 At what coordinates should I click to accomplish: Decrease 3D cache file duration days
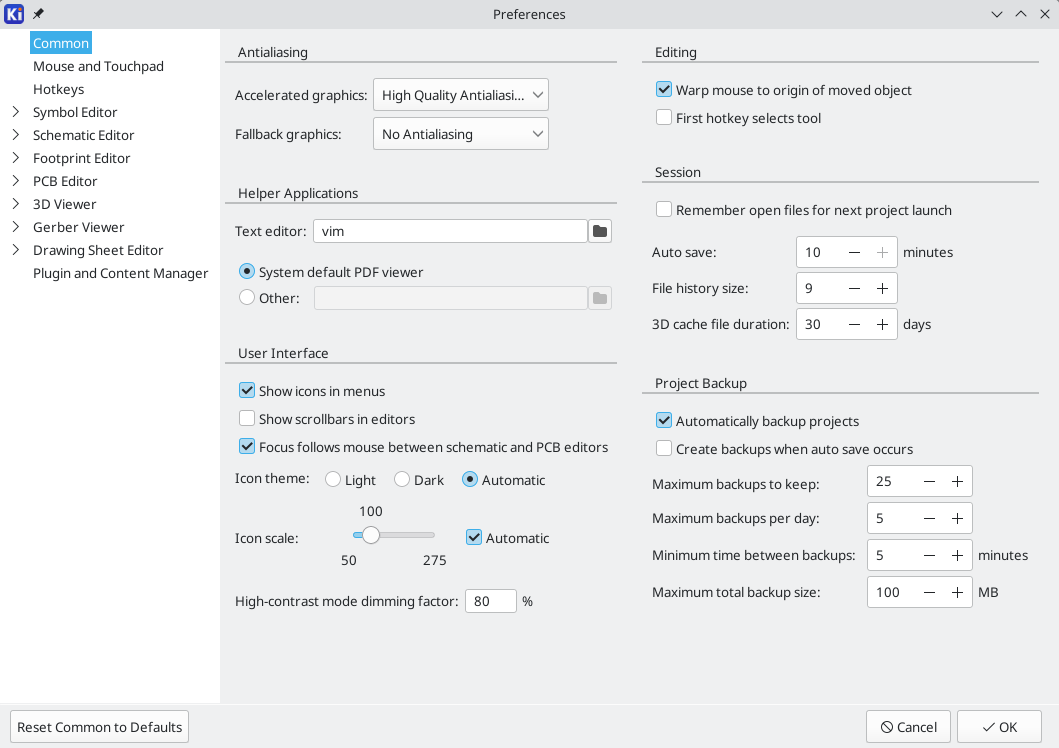point(854,325)
